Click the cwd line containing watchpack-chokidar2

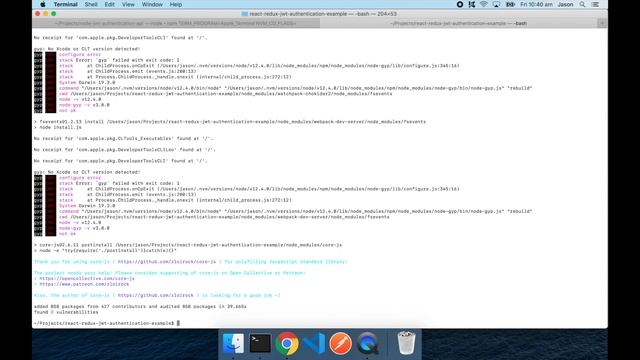coord(225,94)
